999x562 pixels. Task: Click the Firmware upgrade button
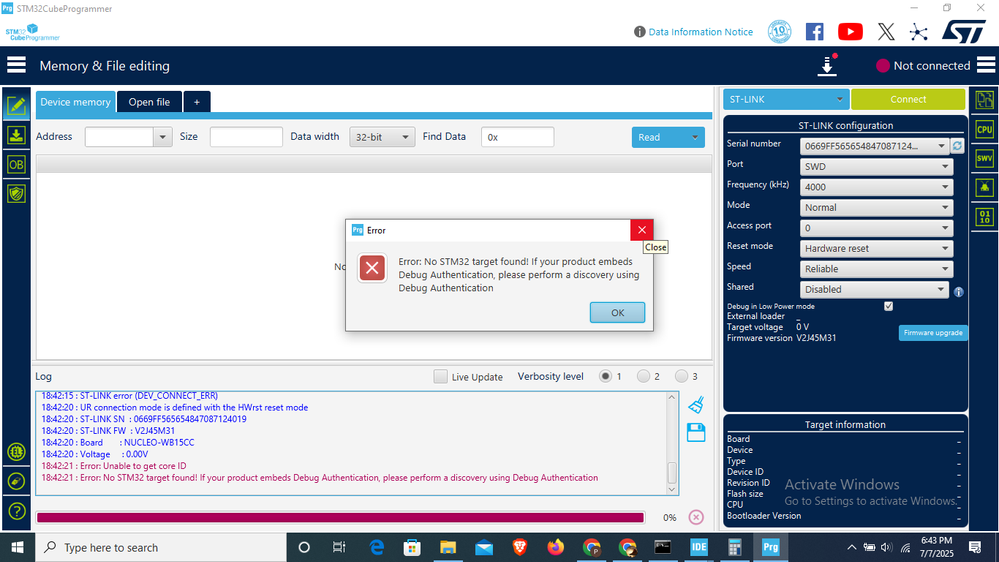[933, 333]
